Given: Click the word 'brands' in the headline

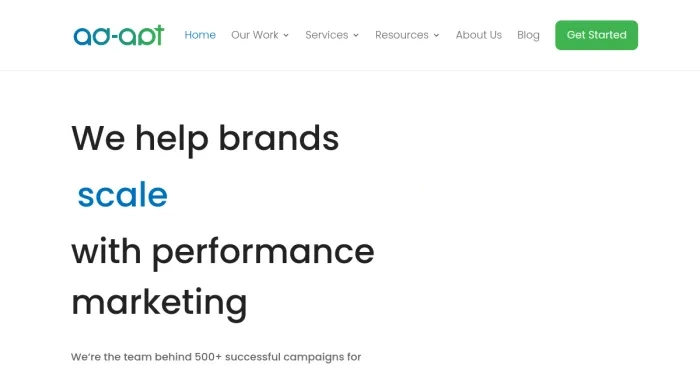Looking at the screenshot, I should tap(279, 138).
